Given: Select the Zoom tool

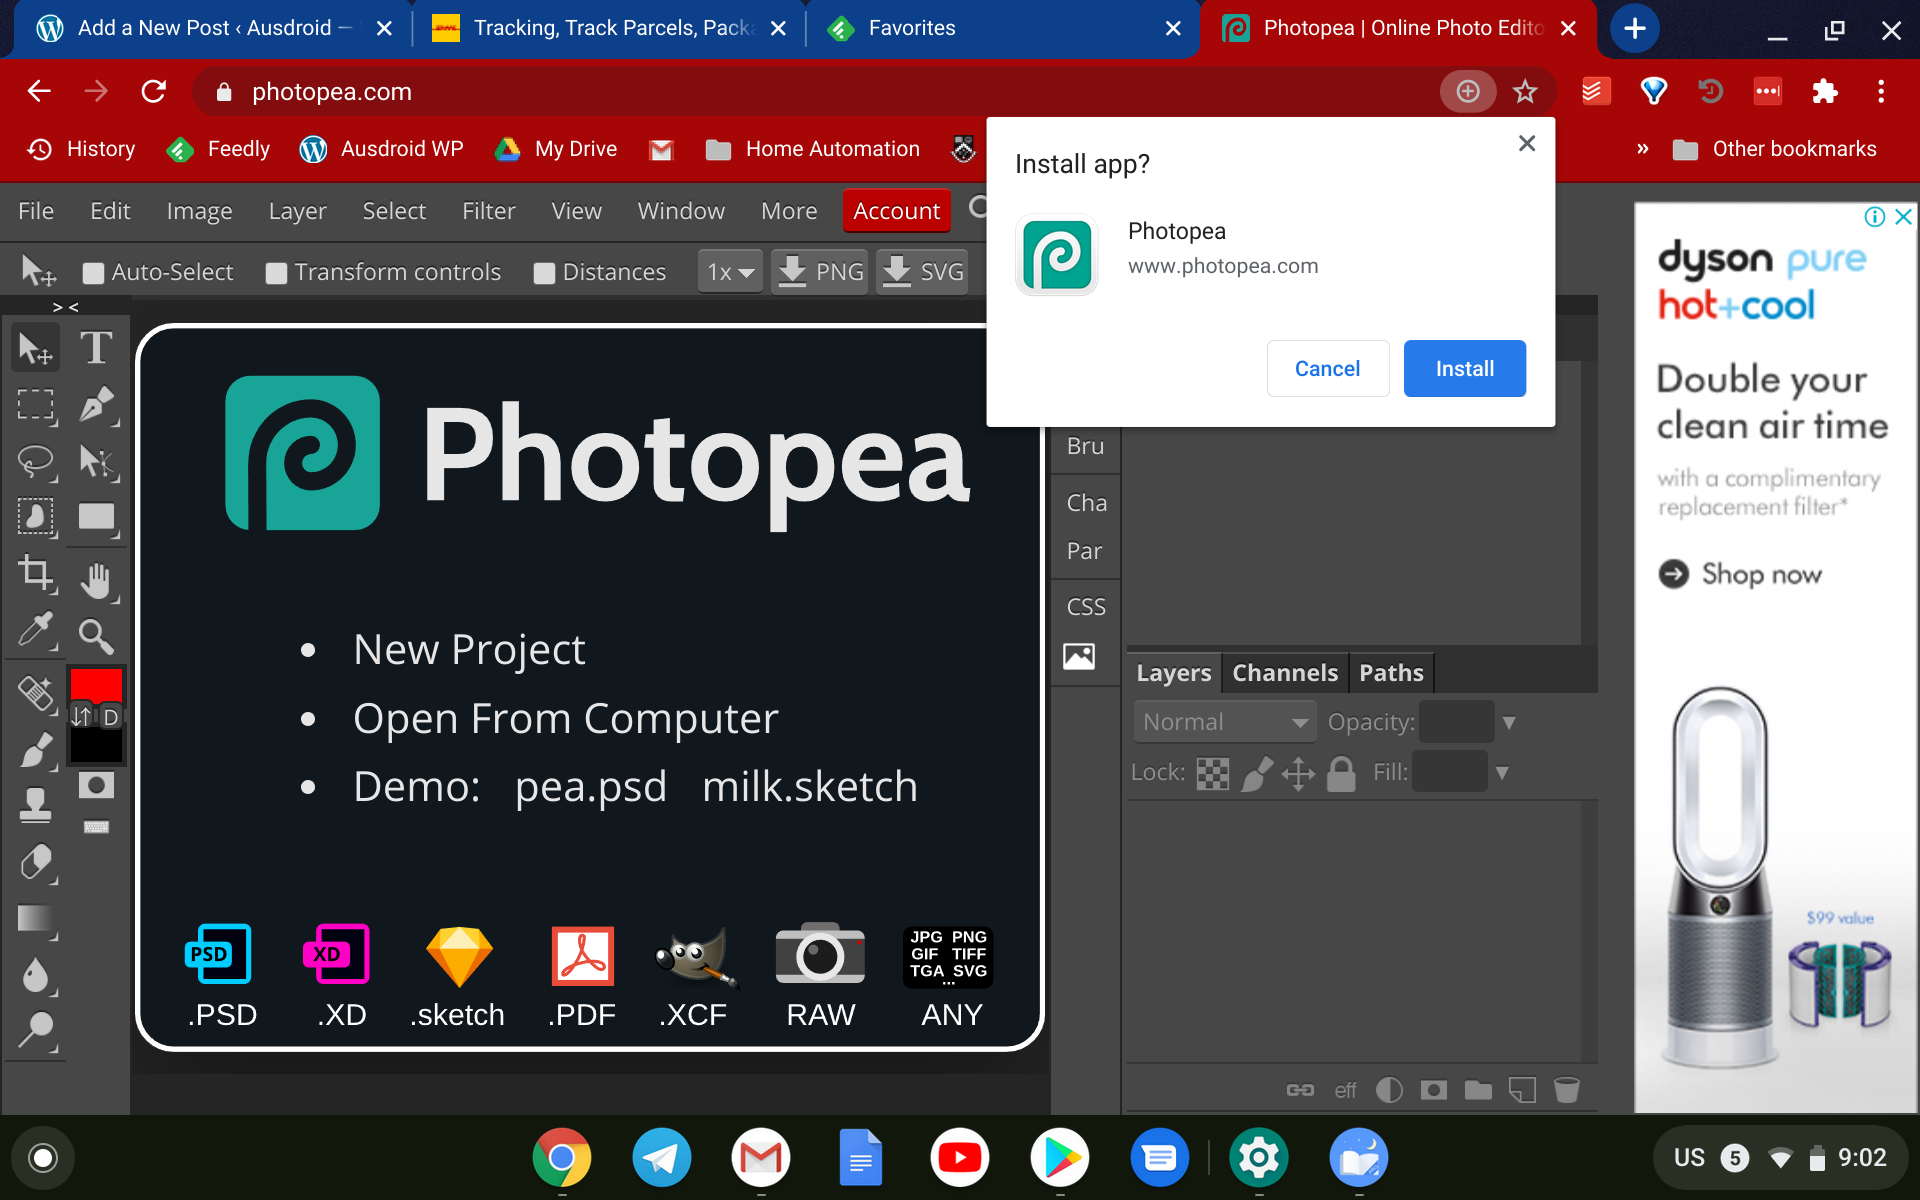Looking at the screenshot, I should [x=96, y=636].
